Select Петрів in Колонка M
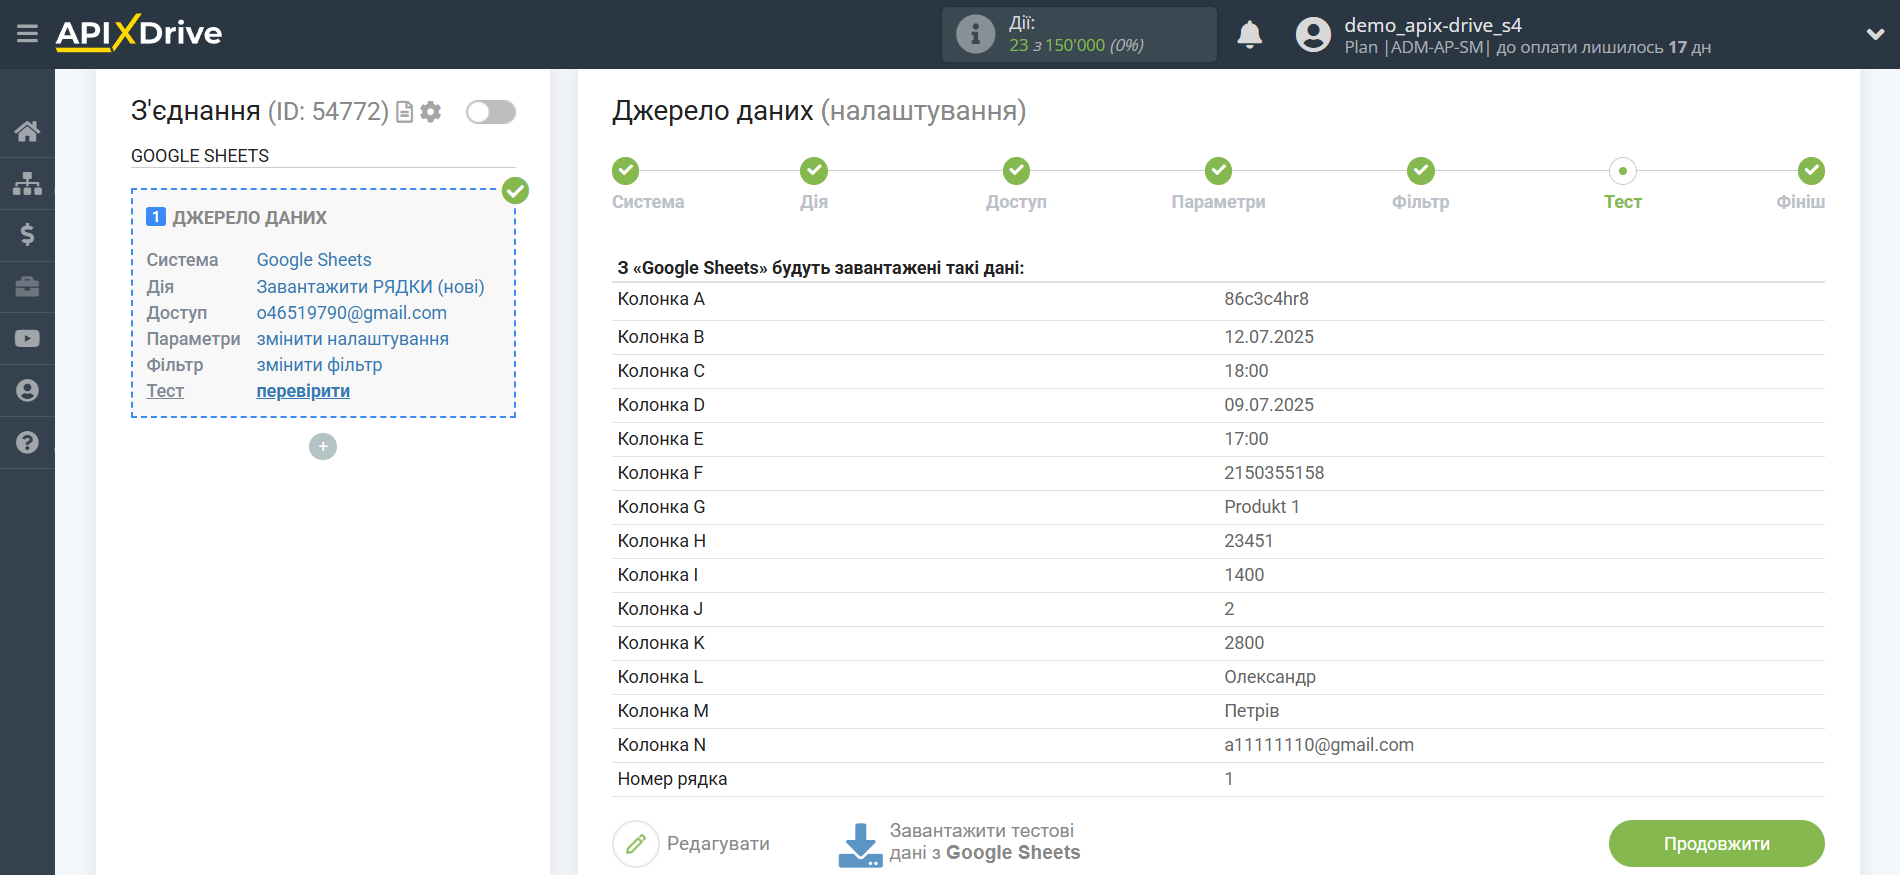Viewport: 1900px width, 875px height. 1252,711
